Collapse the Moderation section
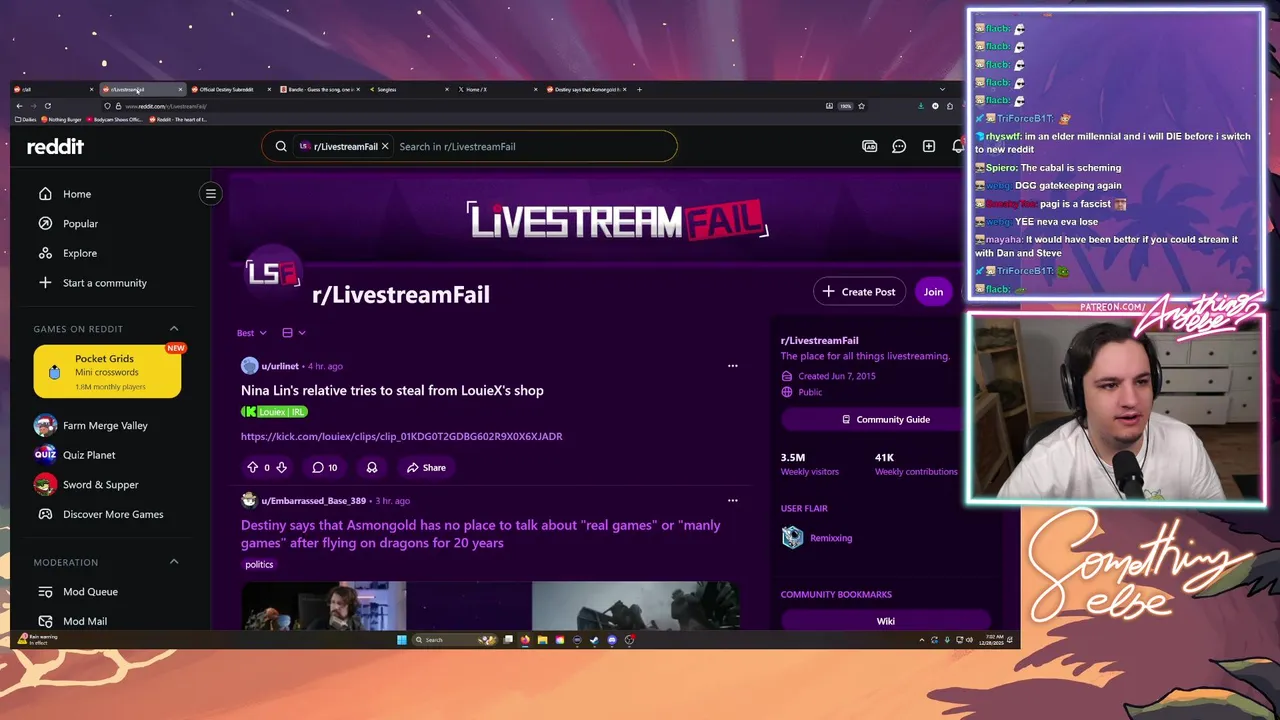The height and width of the screenshot is (720, 1280). tap(174, 562)
